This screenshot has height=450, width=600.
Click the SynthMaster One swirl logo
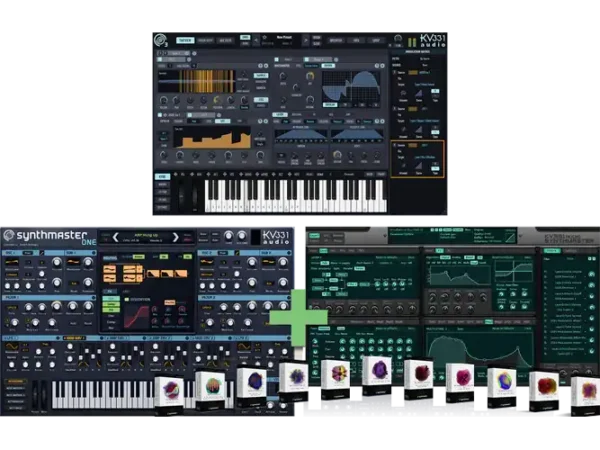8,235
